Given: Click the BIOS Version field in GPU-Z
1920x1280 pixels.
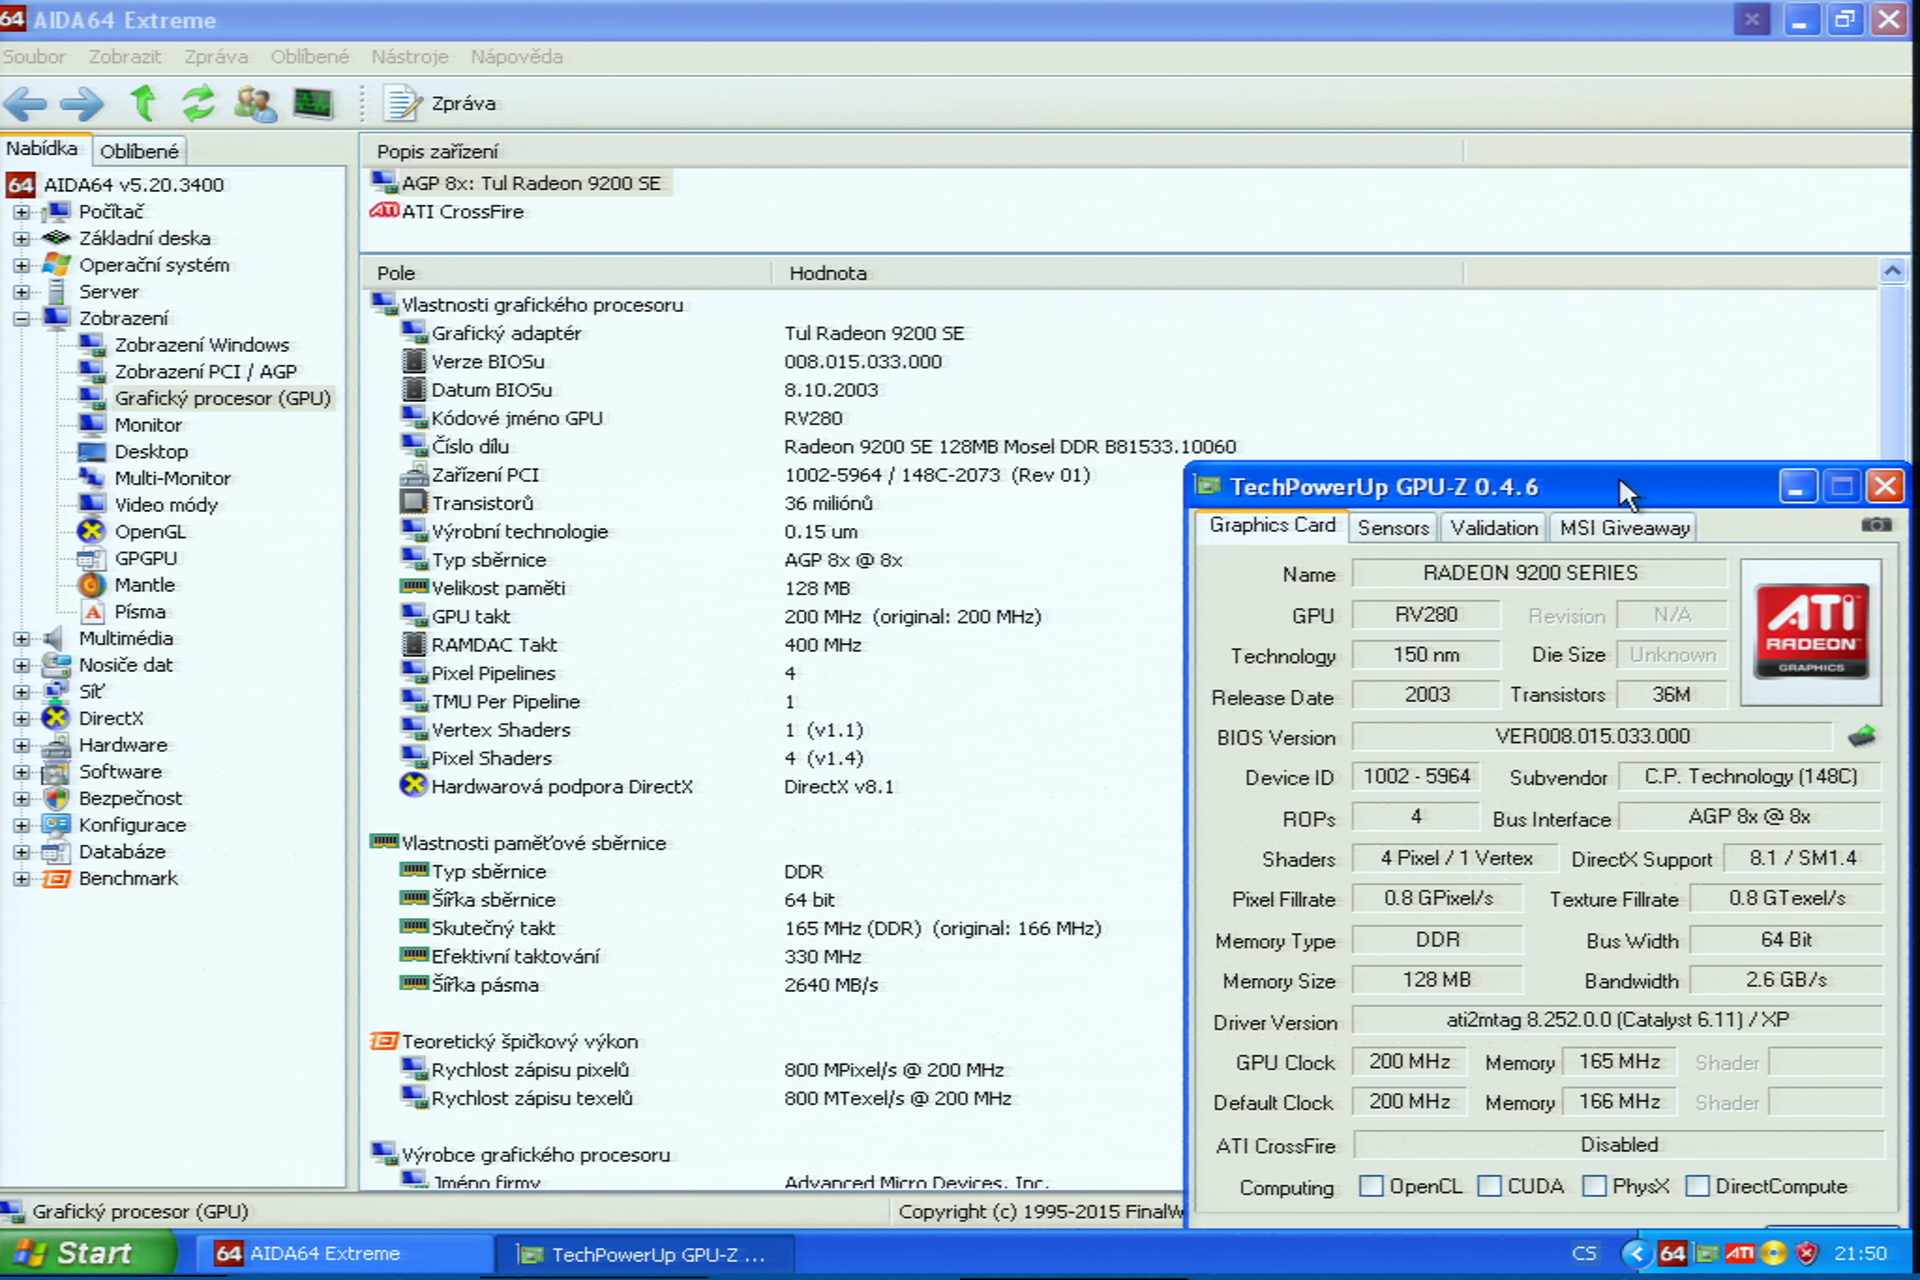Looking at the screenshot, I should click(1592, 737).
